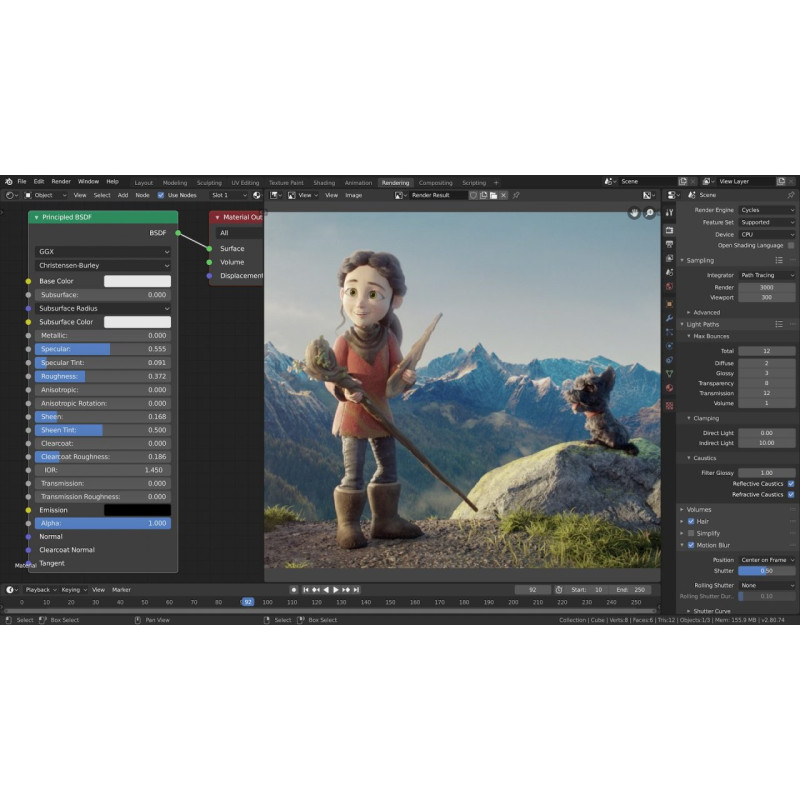Open the Render menu

point(61,182)
